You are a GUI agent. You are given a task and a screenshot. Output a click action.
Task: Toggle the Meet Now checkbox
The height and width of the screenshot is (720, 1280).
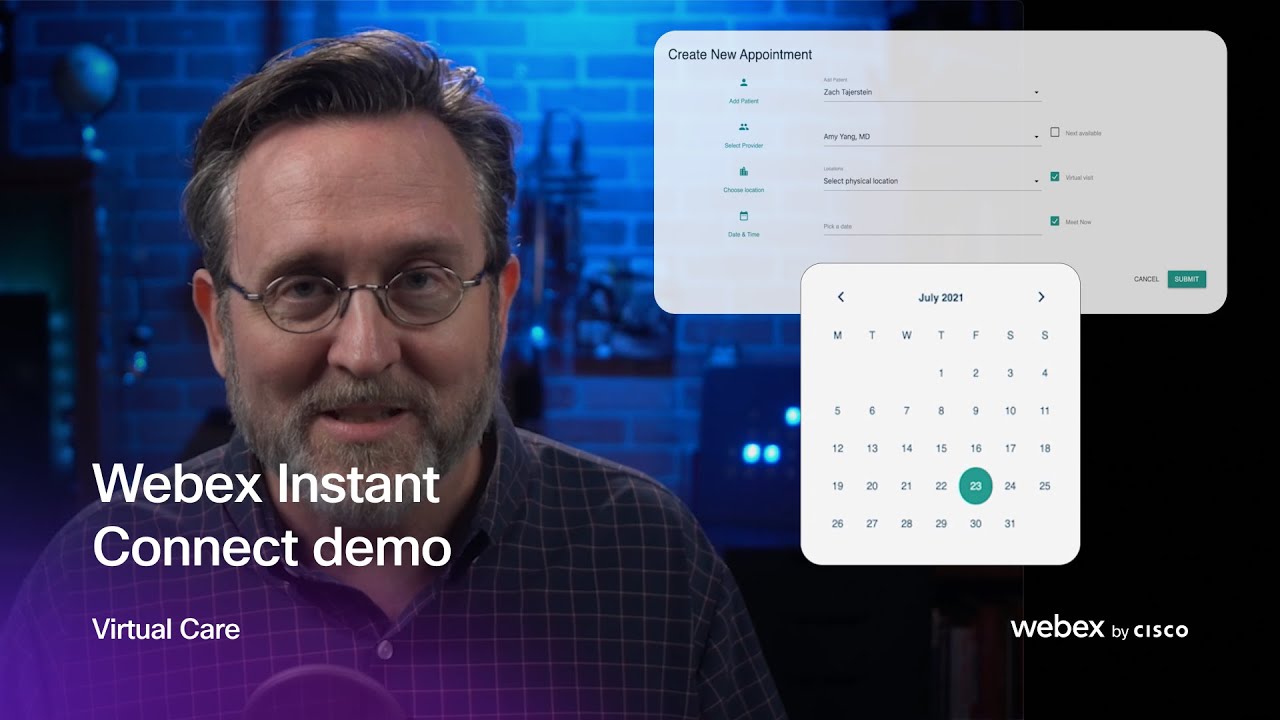coord(1055,221)
